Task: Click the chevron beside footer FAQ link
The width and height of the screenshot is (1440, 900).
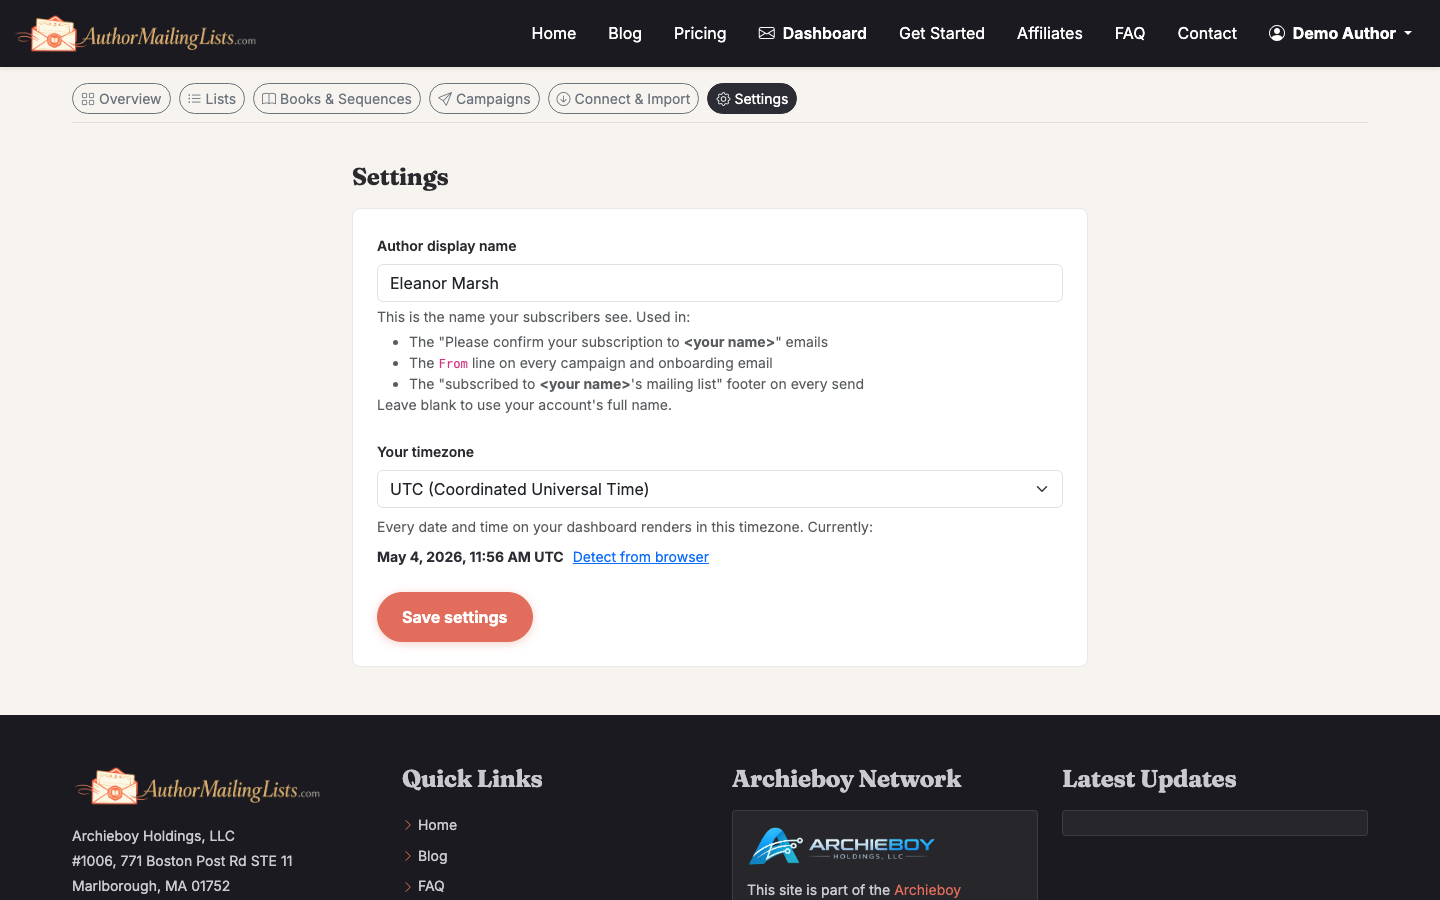Action: [408, 886]
